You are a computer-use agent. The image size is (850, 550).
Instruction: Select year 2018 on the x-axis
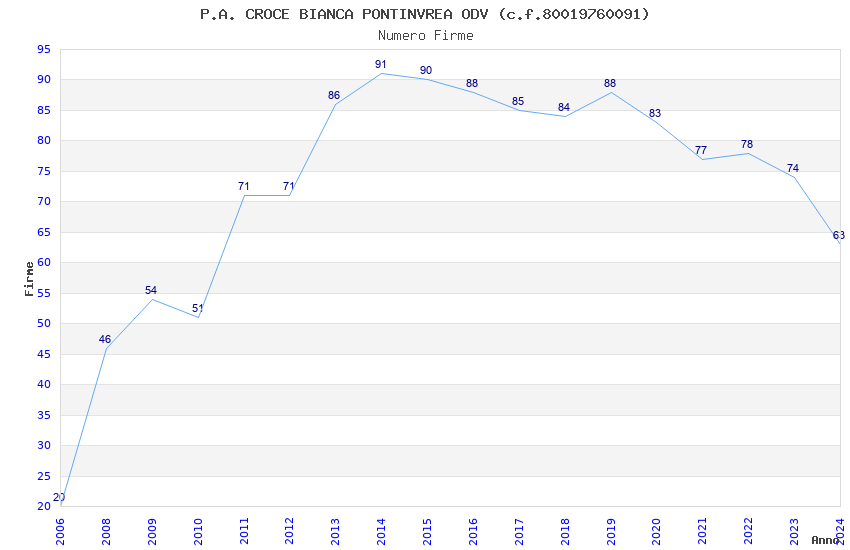pyautogui.click(x=565, y=531)
